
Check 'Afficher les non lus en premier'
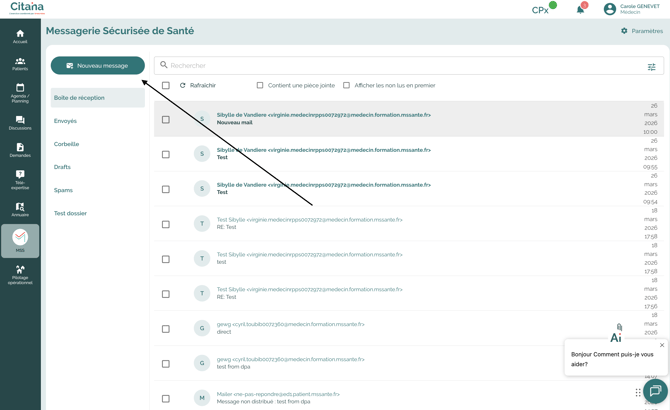click(x=347, y=86)
